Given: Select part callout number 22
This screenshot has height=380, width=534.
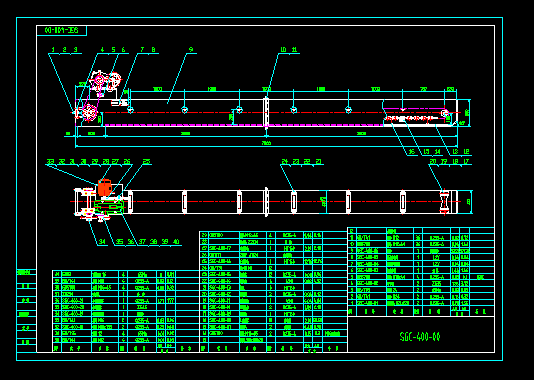Looking at the screenshot, I should [307, 161].
